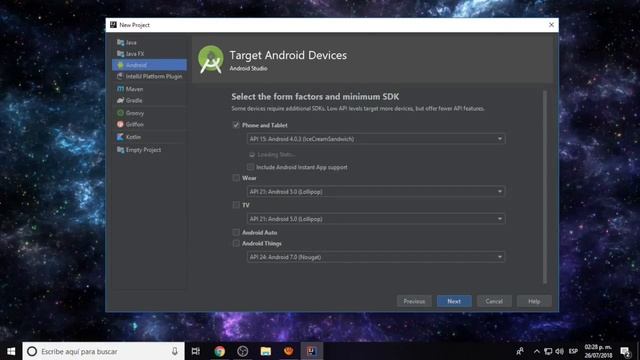640x360 pixels.
Task: Open Task View in taskbar
Action: click(x=196, y=351)
